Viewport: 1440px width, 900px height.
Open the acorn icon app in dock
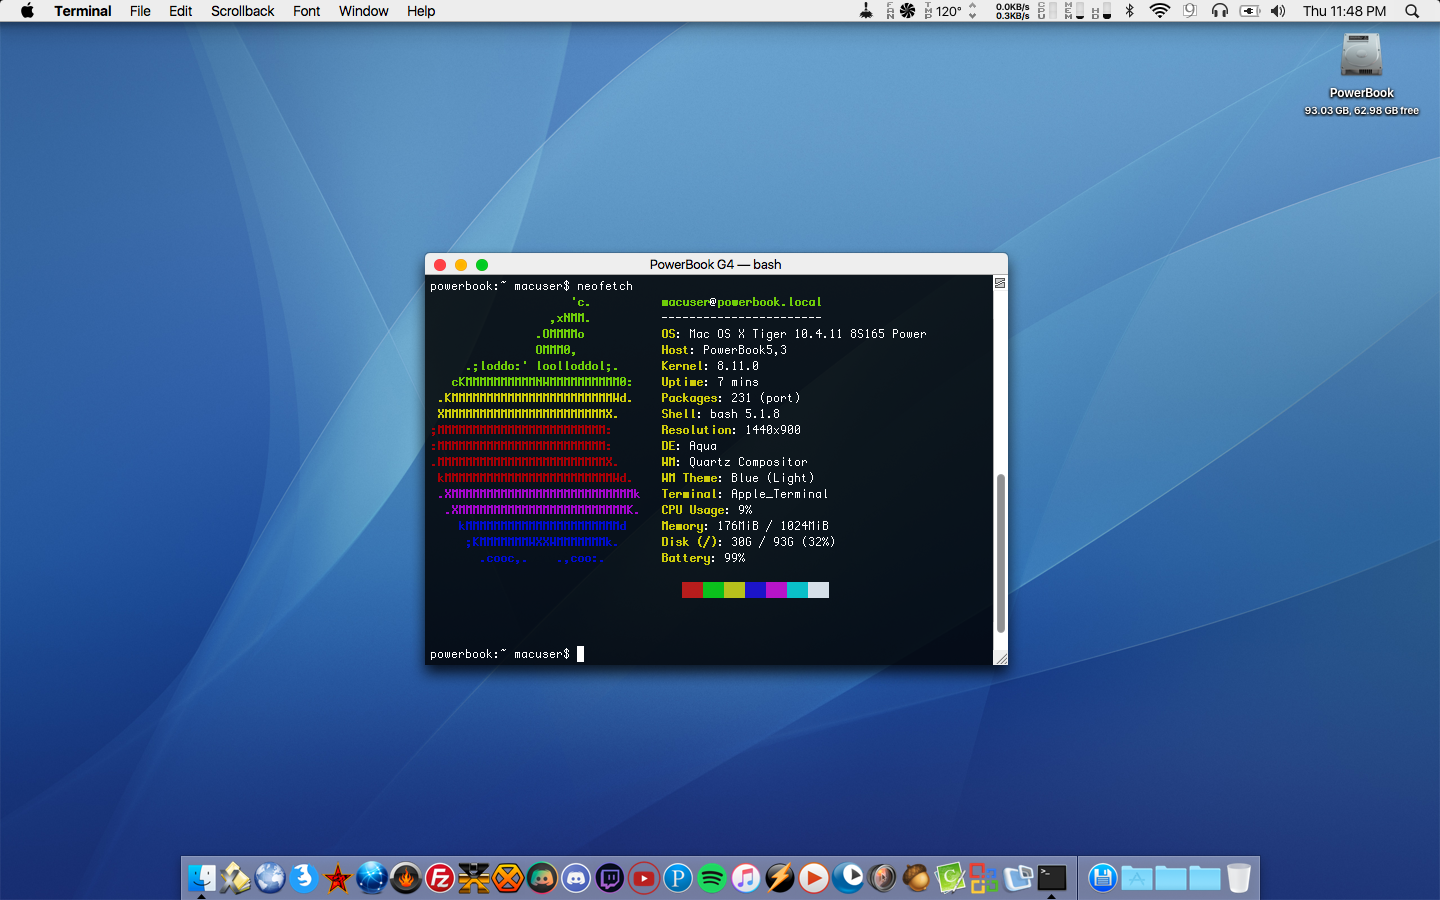pos(916,878)
